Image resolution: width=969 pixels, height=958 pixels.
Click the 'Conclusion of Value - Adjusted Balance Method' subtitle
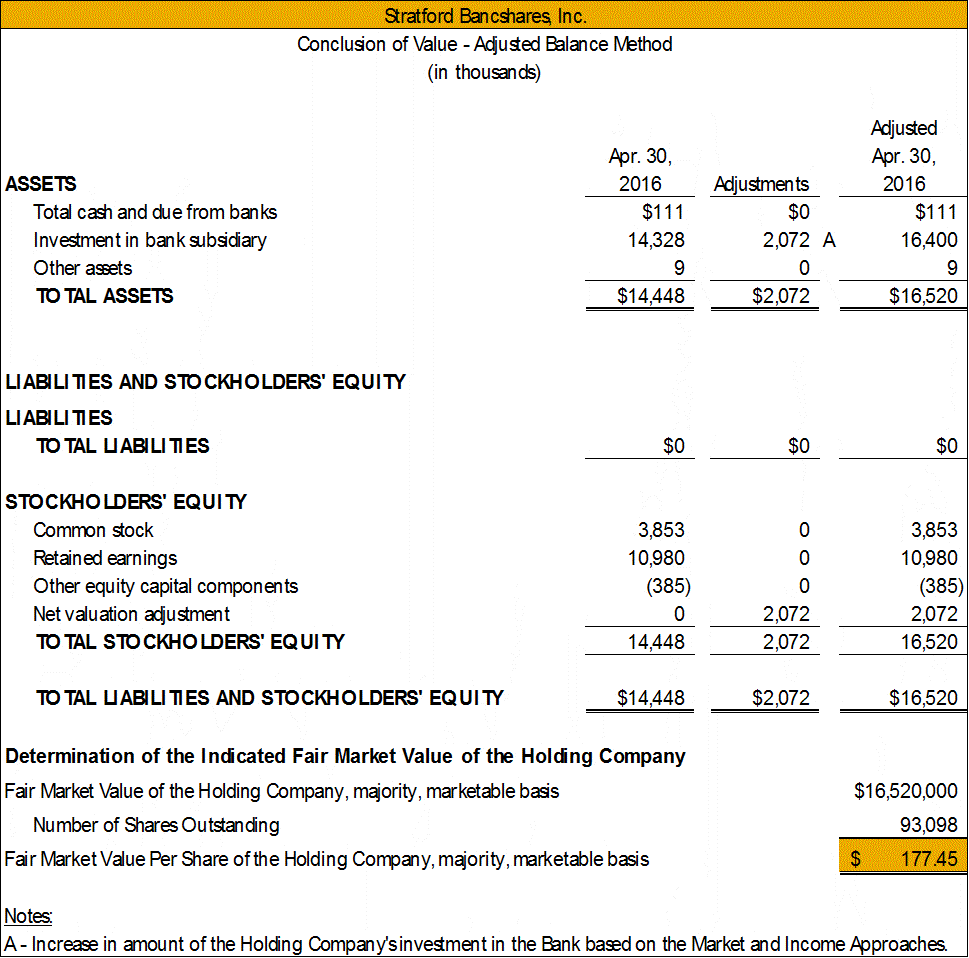[x=484, y=44]
